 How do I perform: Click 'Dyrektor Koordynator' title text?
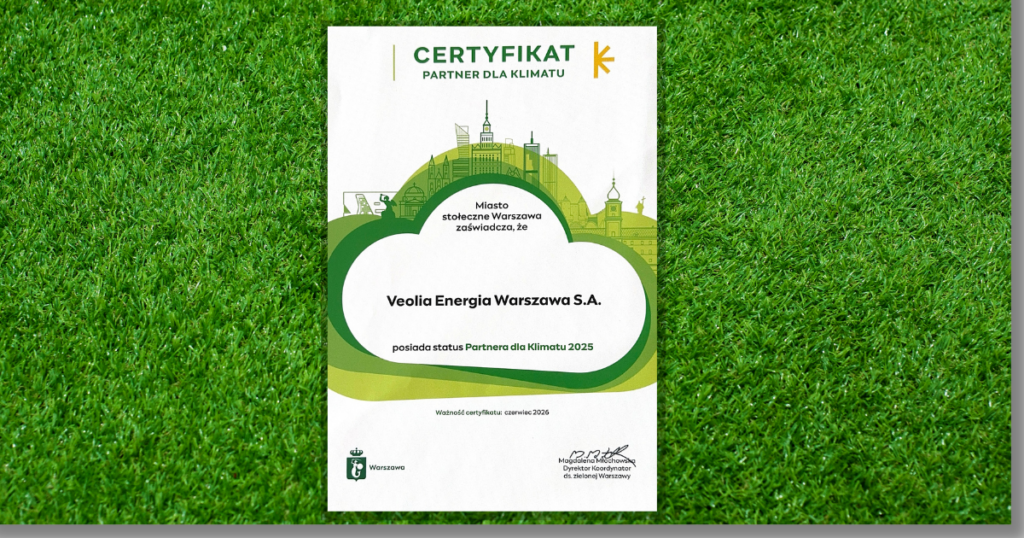coord(596,468)
